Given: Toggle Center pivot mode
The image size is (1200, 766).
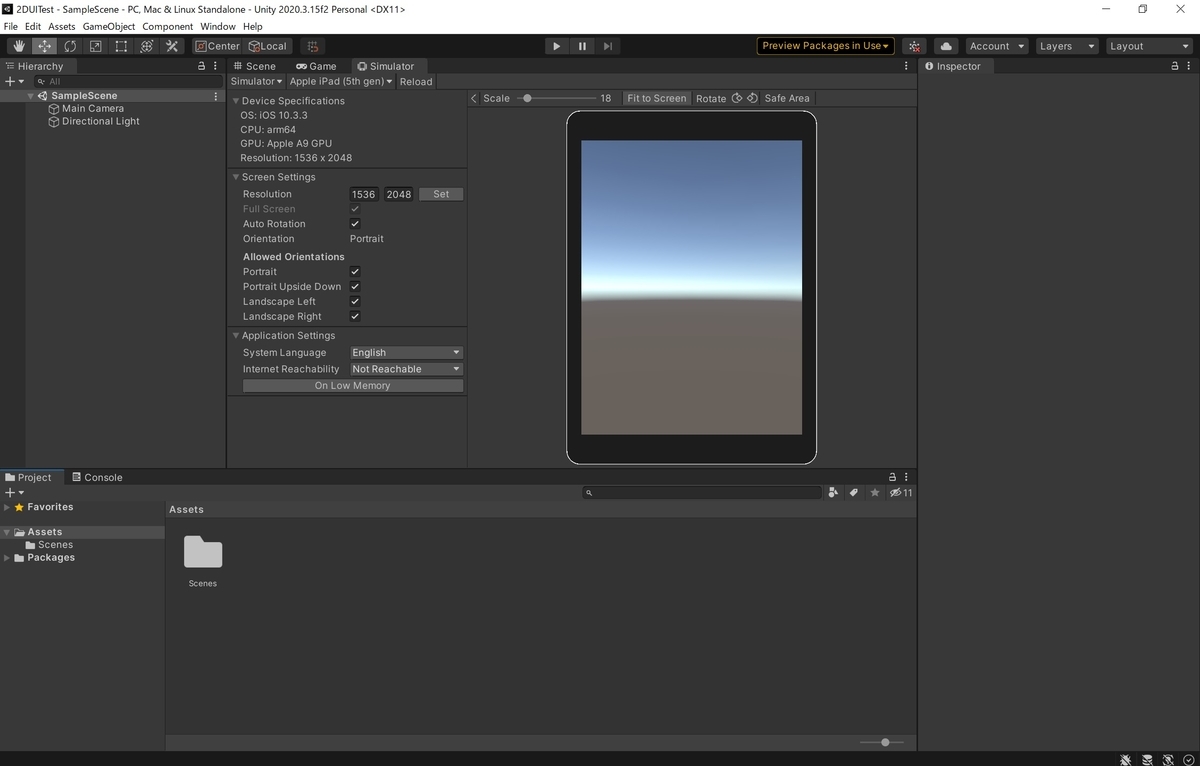Looking at the screenshot, I should click(x=217, y=46).
